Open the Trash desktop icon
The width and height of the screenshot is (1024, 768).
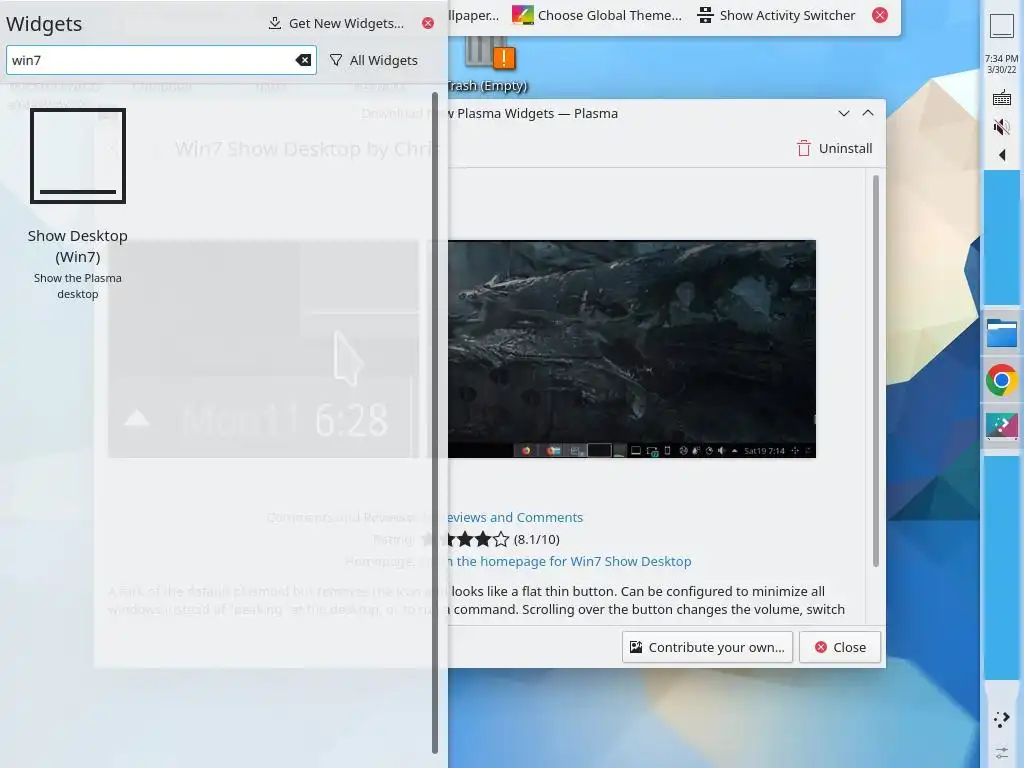[x=488, y=64]
